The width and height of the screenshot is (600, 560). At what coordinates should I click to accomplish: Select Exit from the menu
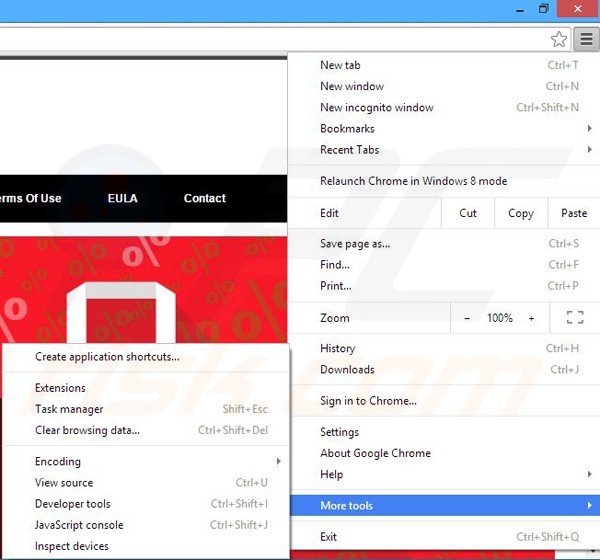point(445,537)
